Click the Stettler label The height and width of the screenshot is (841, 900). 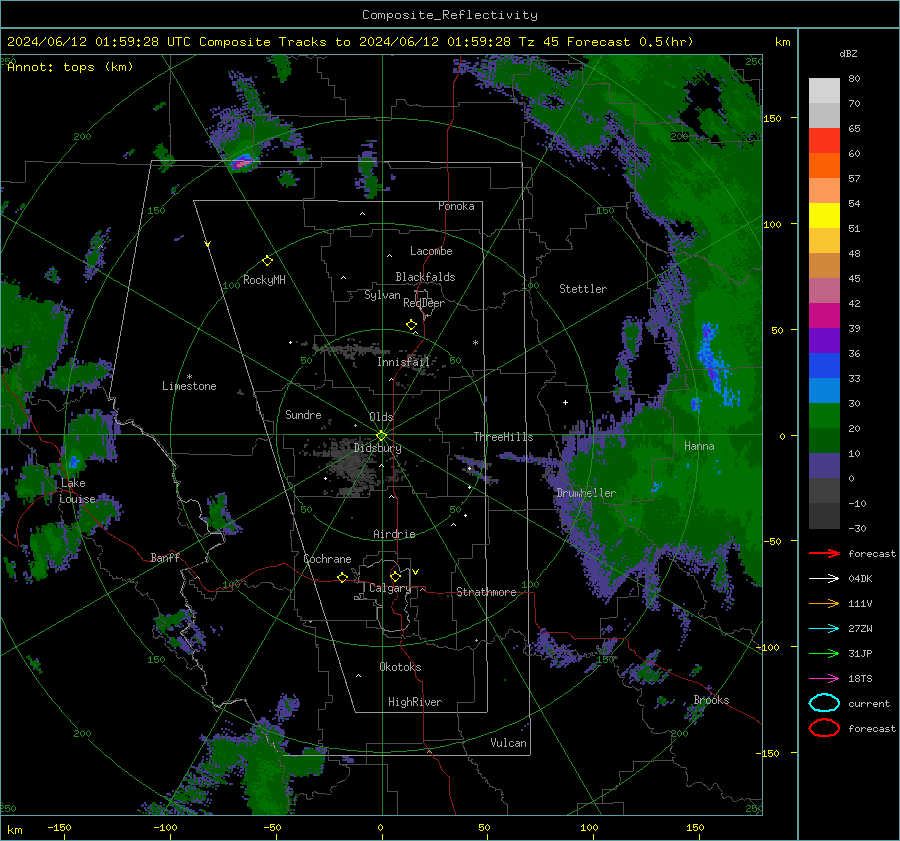pos(583,289)
